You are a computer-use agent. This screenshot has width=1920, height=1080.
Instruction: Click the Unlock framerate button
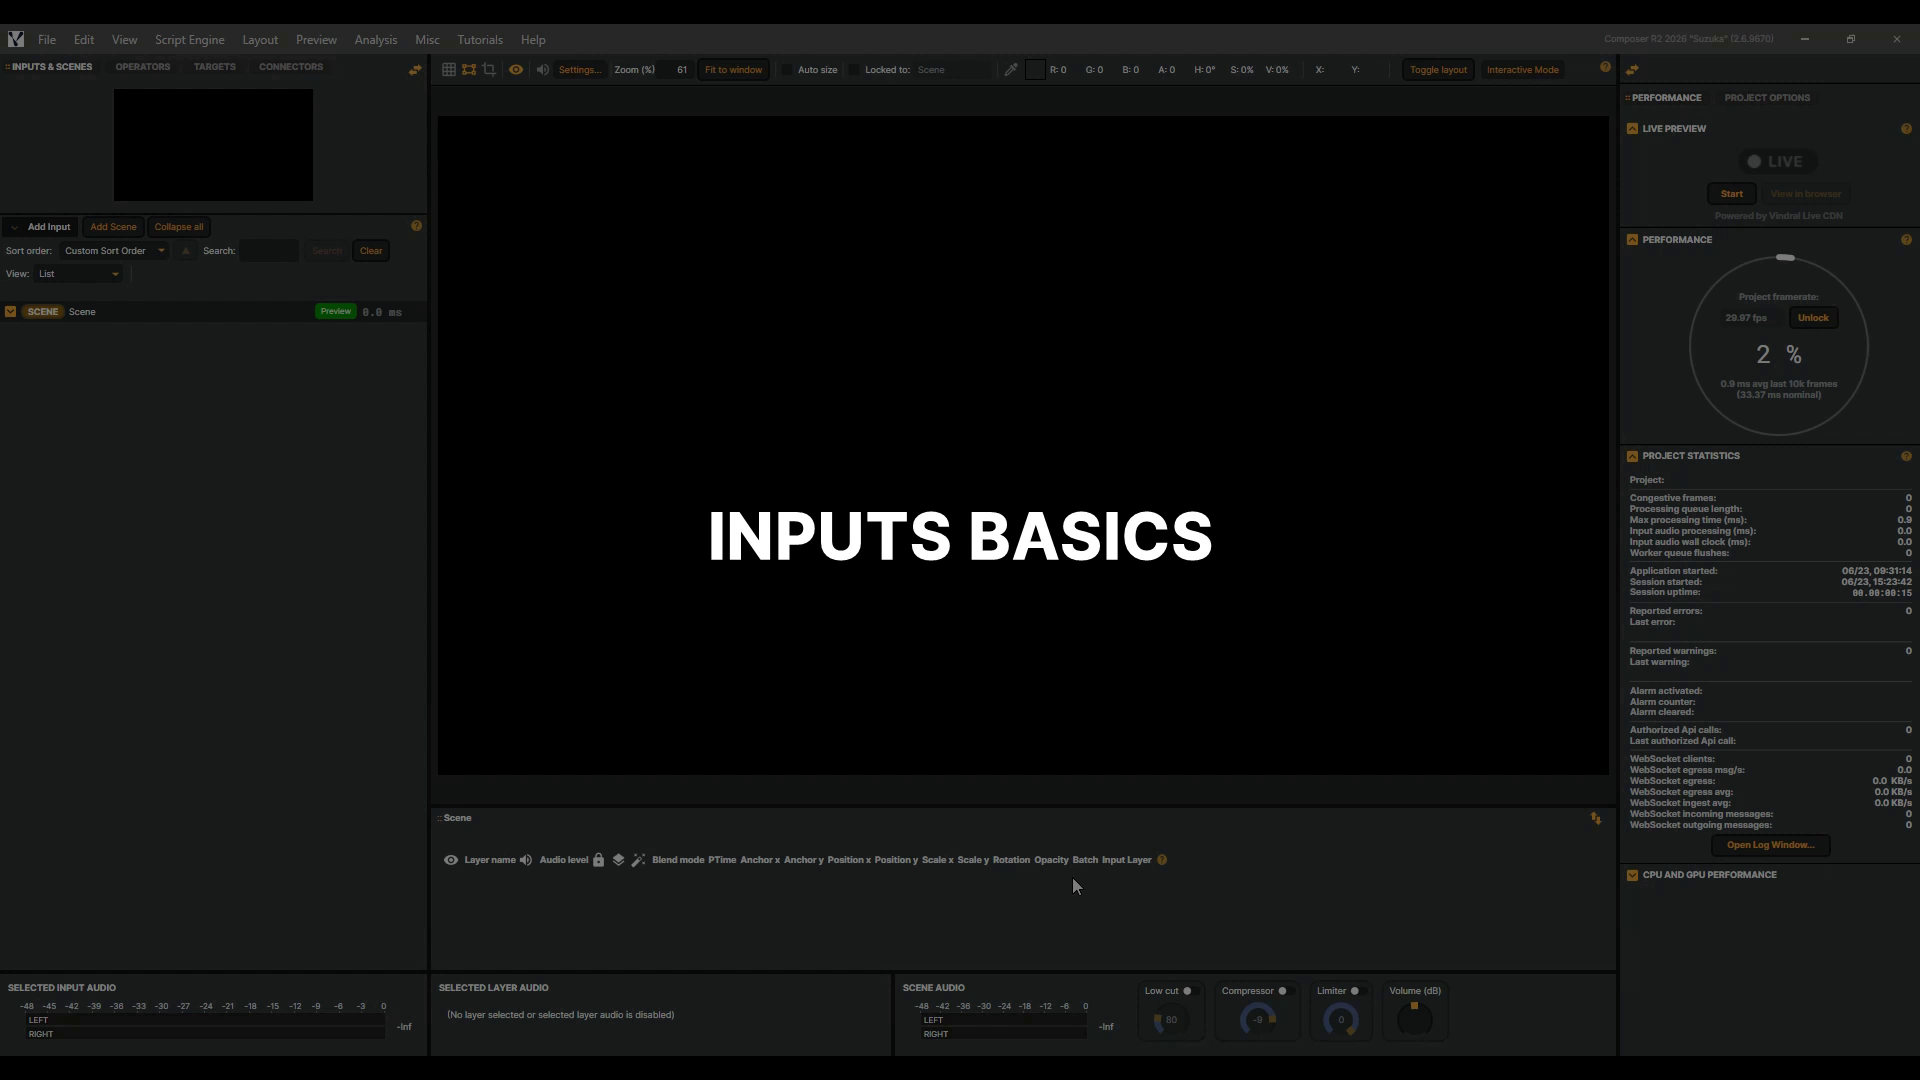point(1813,318)
